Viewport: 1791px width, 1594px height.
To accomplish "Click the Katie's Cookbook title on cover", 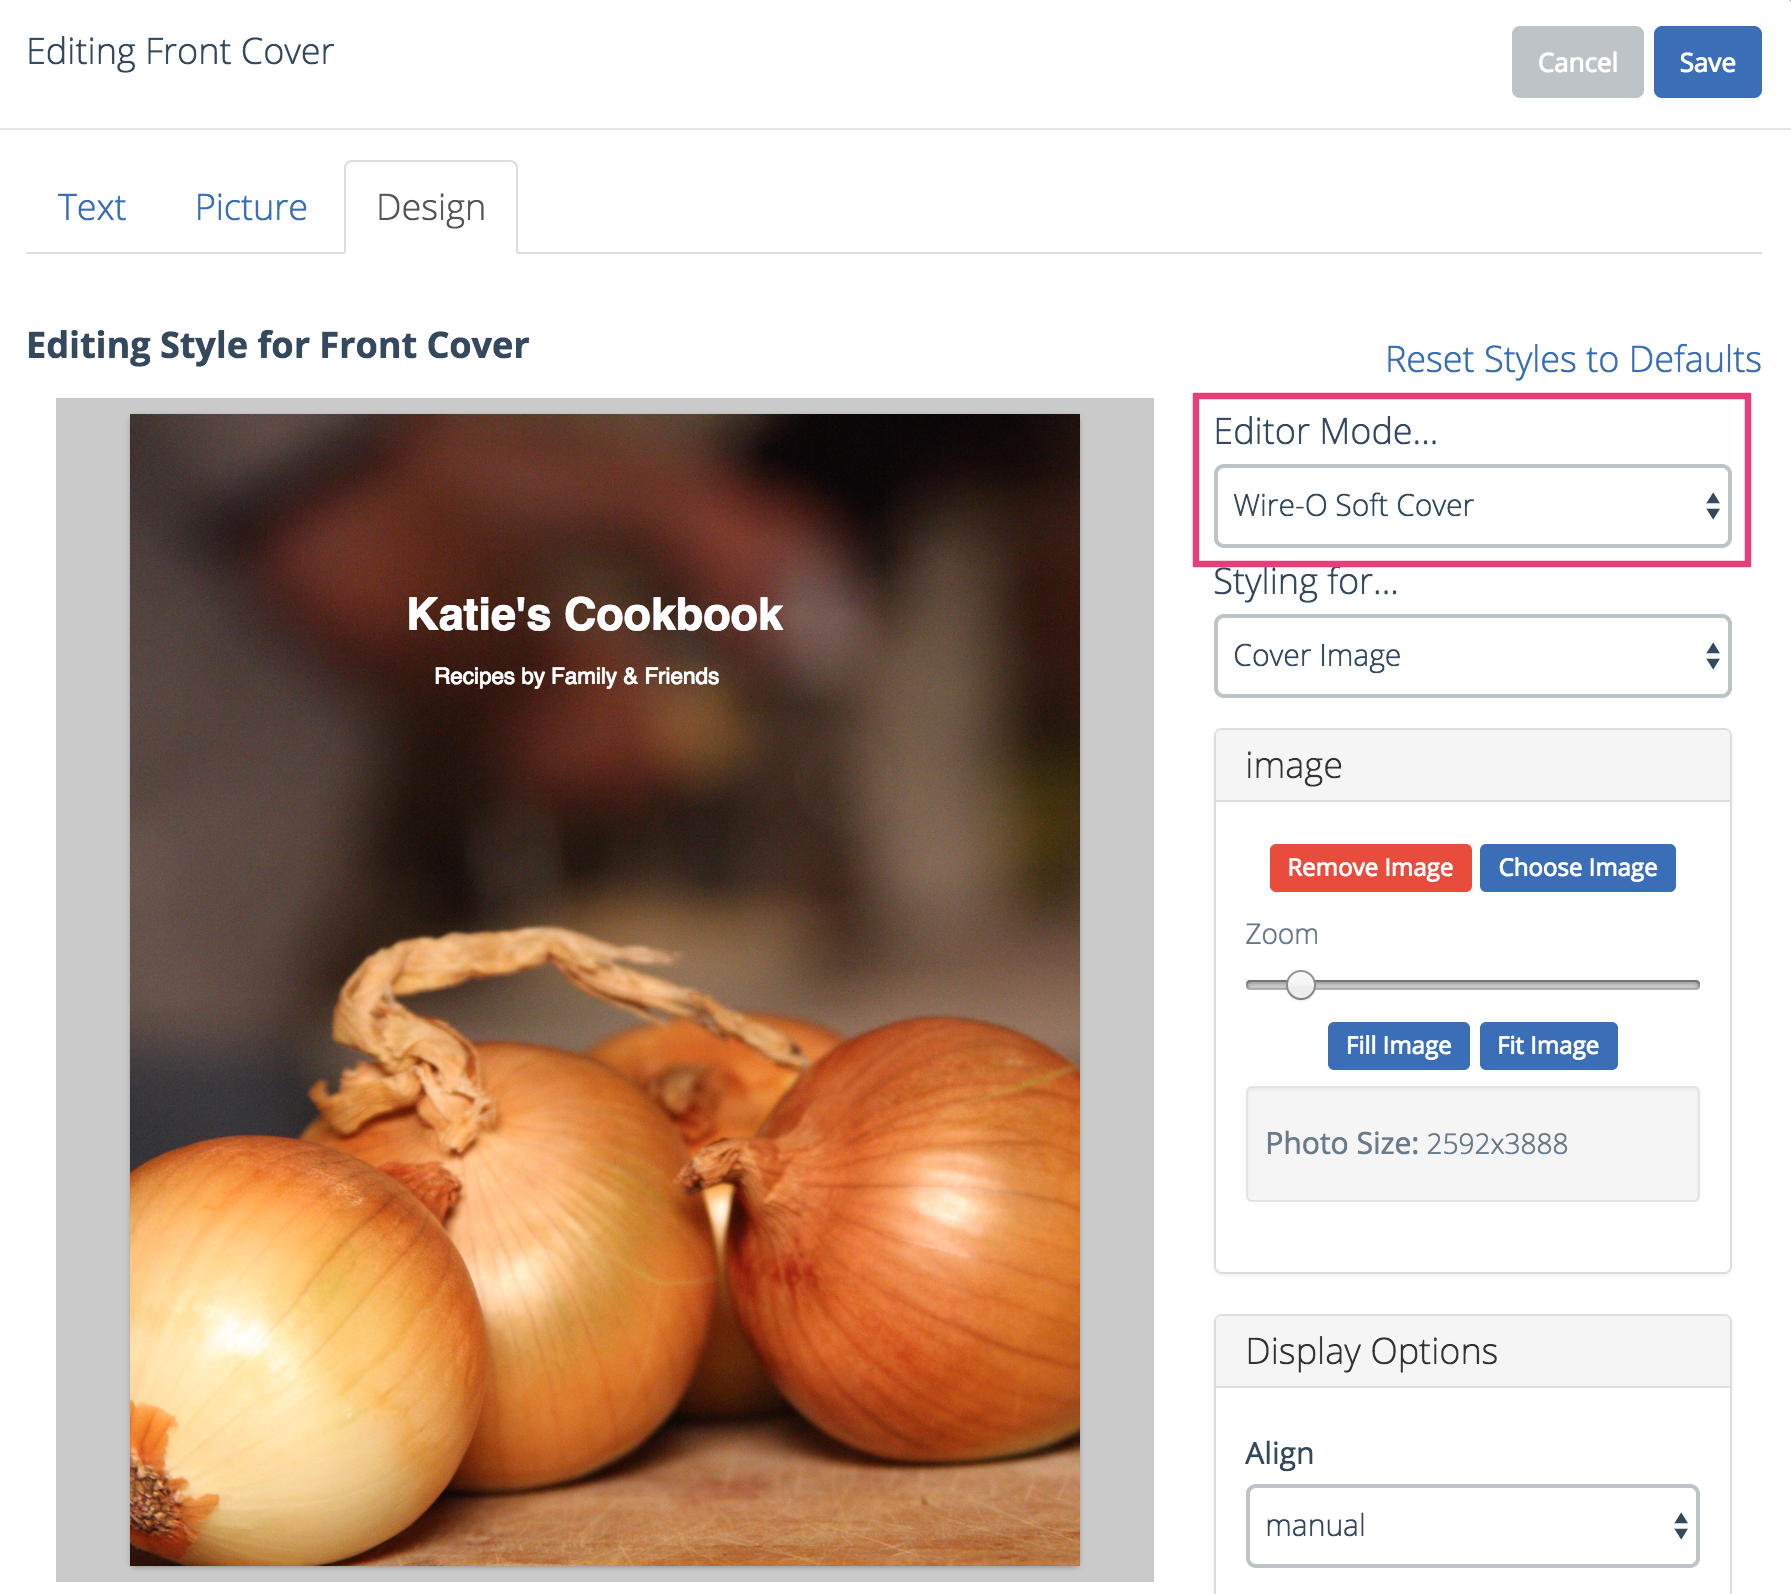I will point(595,614).
